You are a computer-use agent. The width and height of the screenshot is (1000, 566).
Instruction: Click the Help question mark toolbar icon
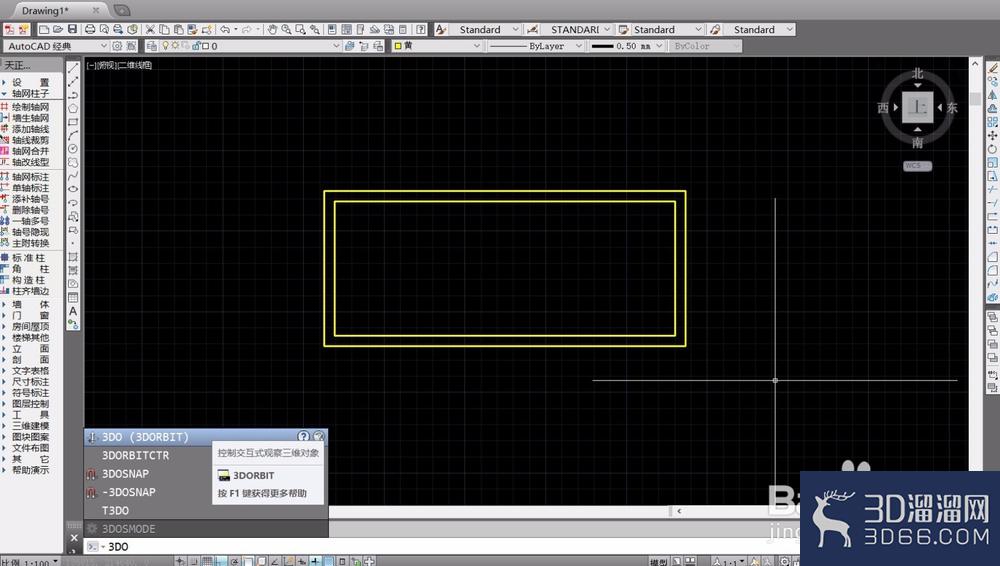(421, 29)
